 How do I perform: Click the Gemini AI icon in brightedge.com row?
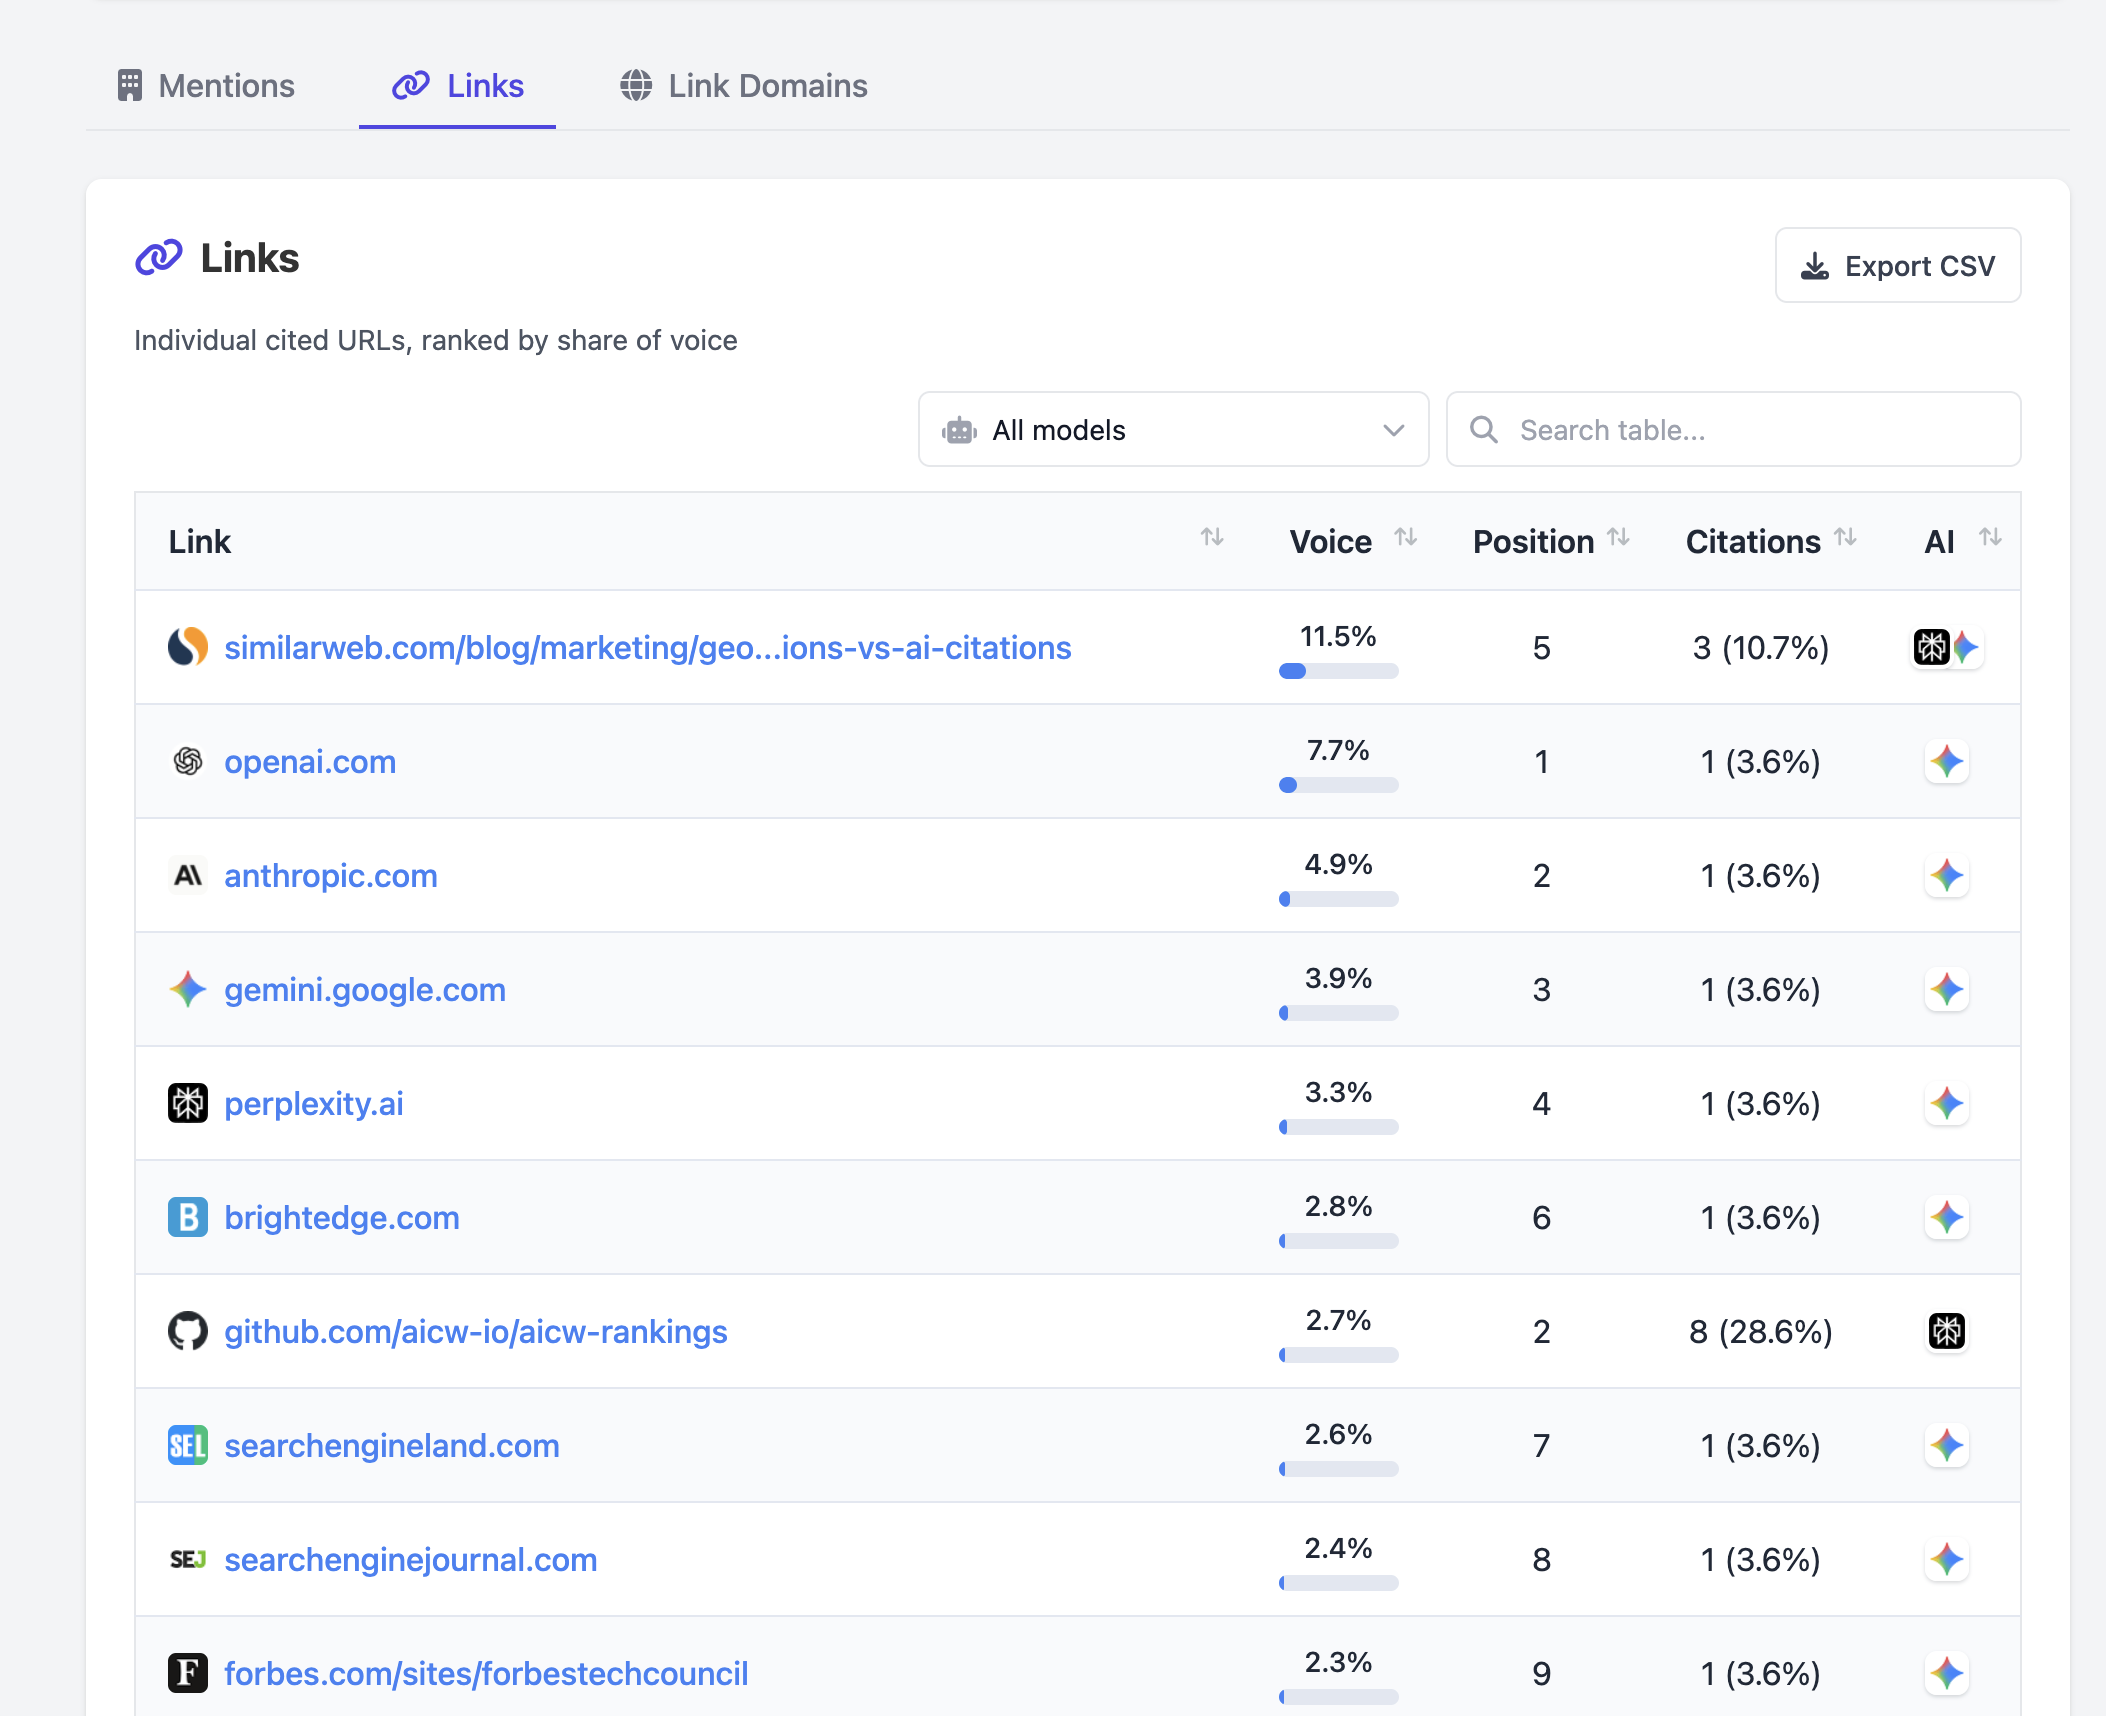tap(1947, 1218)
